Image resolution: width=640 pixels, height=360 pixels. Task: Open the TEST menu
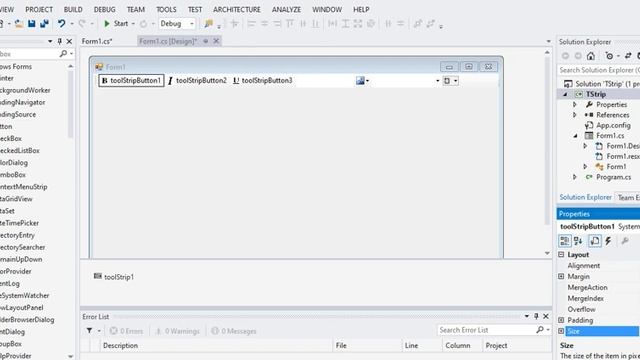pos(195,9)
